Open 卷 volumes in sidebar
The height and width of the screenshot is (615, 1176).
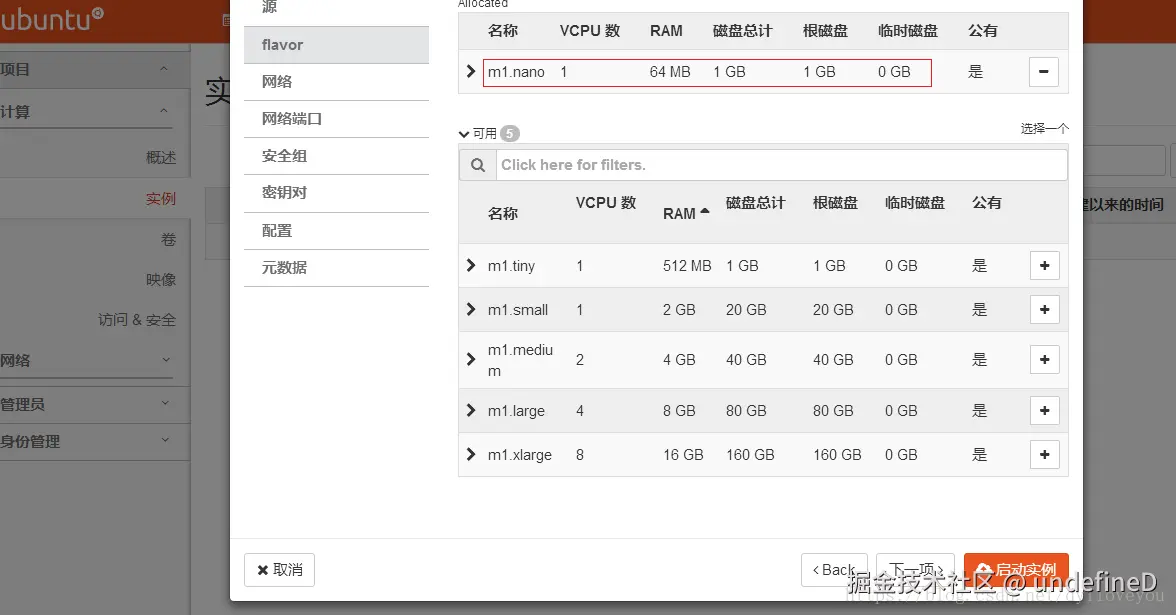click(x=168, y=239)
